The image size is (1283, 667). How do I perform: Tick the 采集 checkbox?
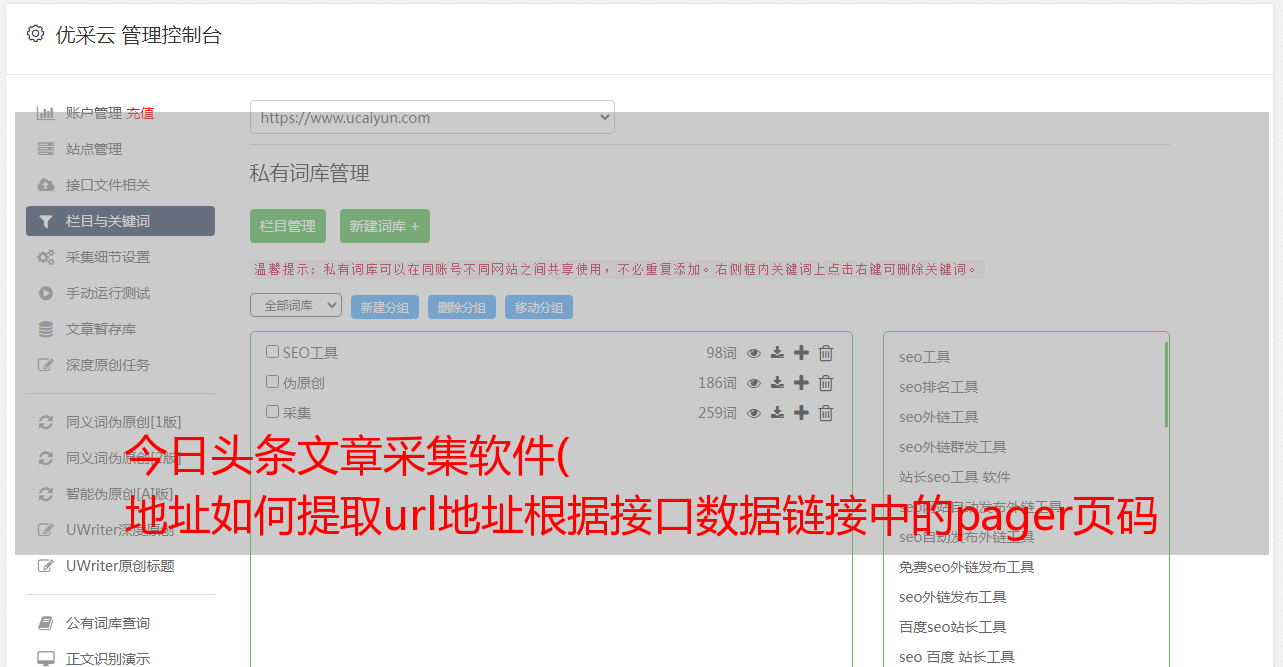pos(272,412)
